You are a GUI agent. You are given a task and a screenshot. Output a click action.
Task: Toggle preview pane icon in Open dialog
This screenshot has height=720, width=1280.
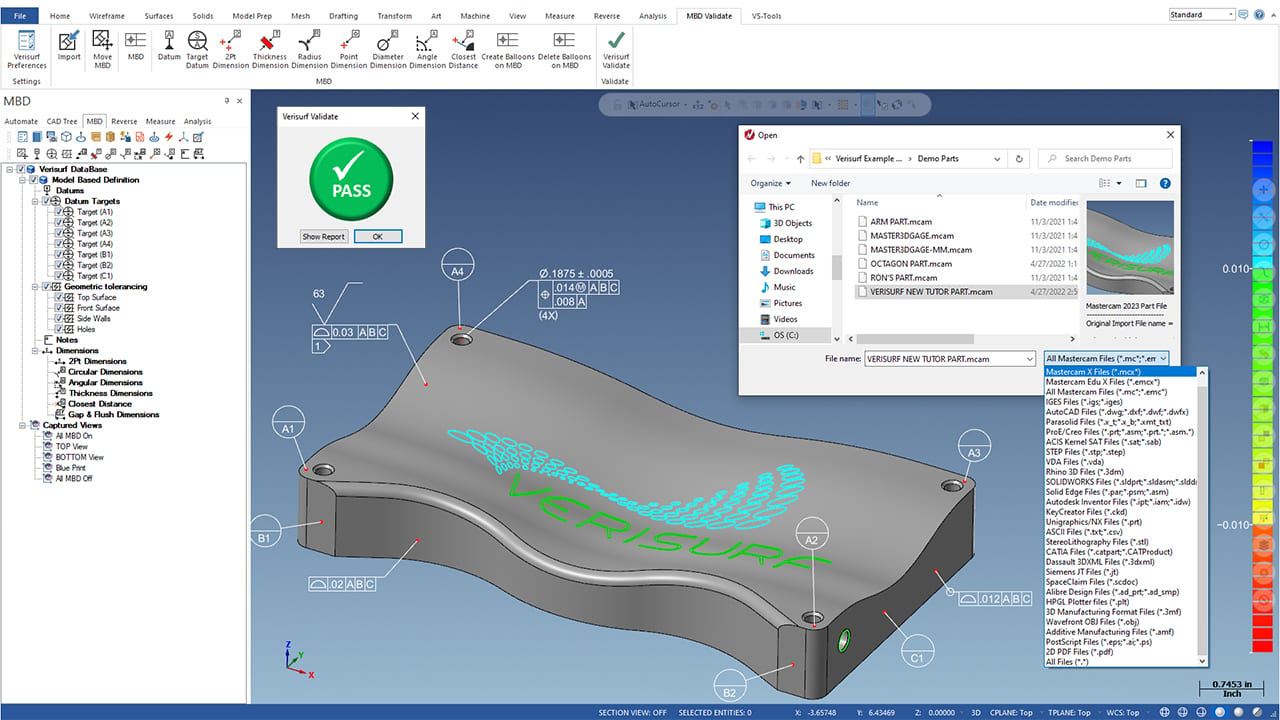[x=1140, y=183]
